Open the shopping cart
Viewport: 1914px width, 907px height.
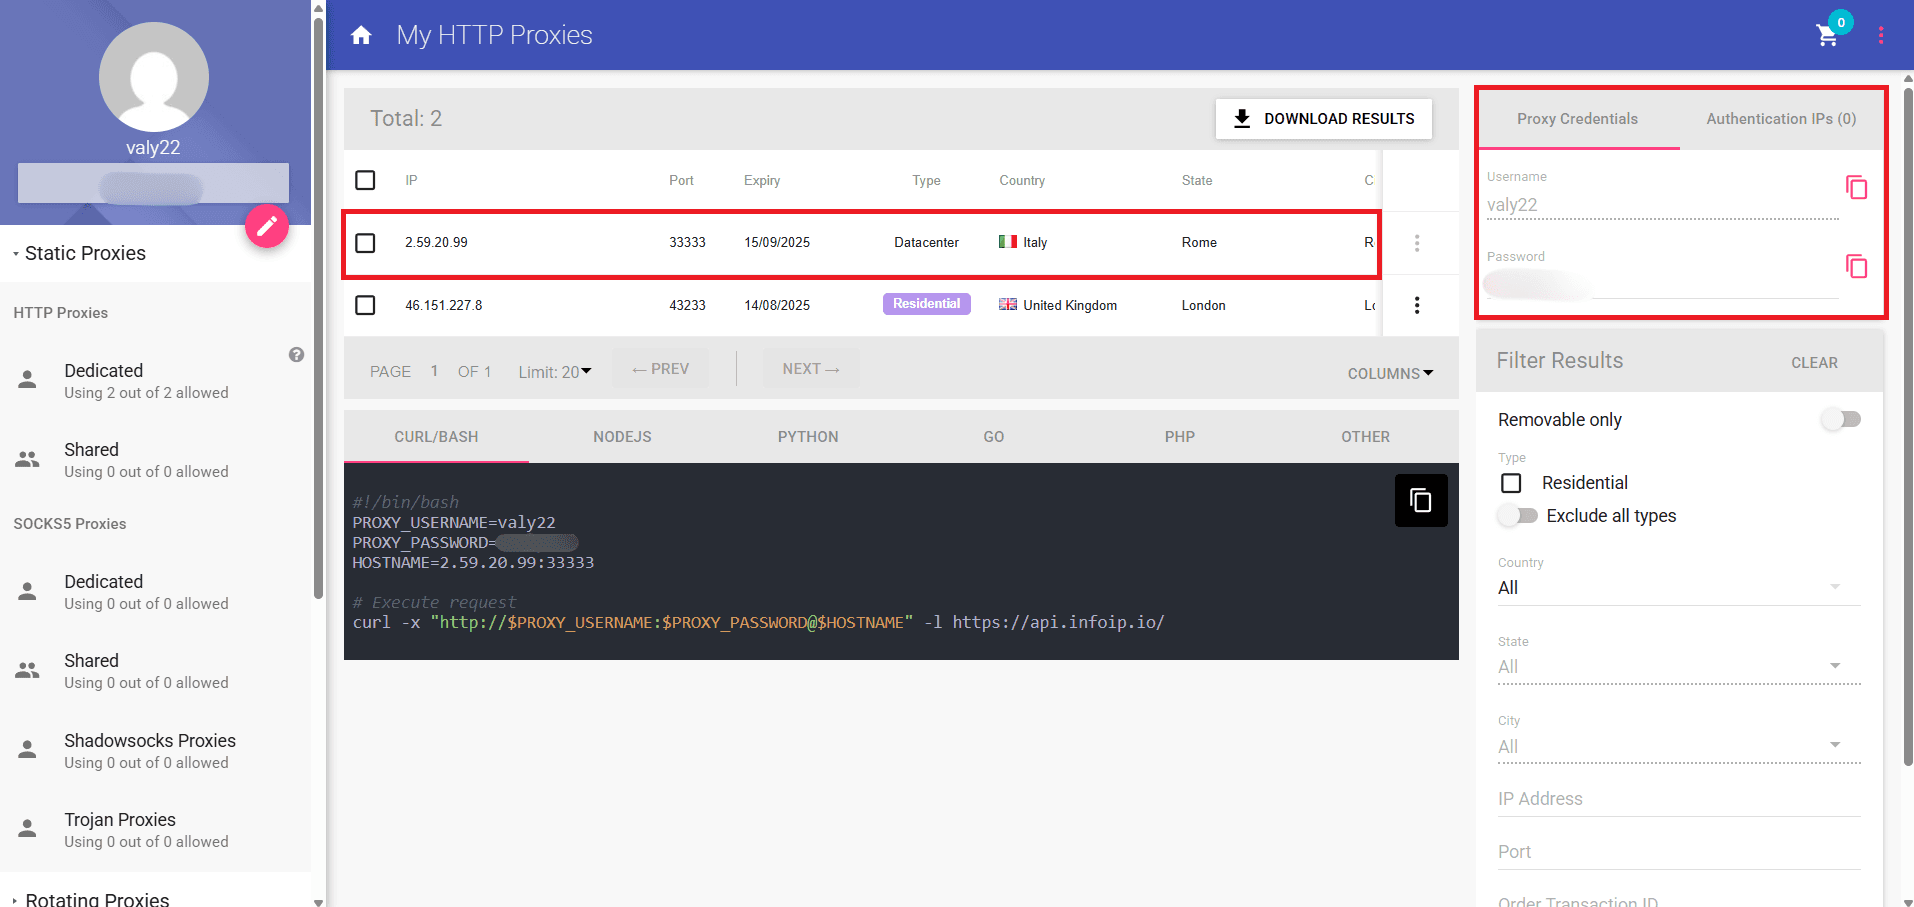coord(1827,35)
